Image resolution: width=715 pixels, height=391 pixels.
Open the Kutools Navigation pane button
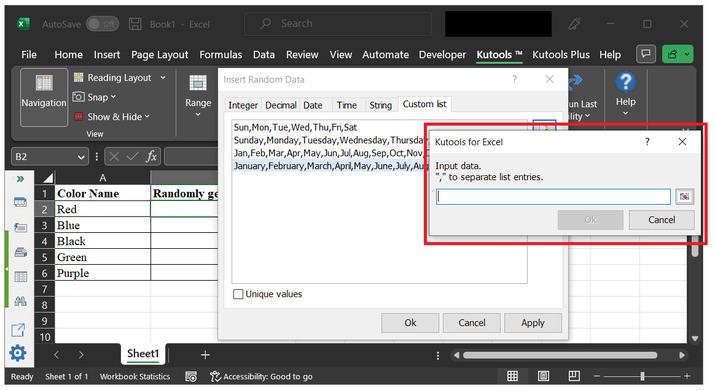[44, 97]
